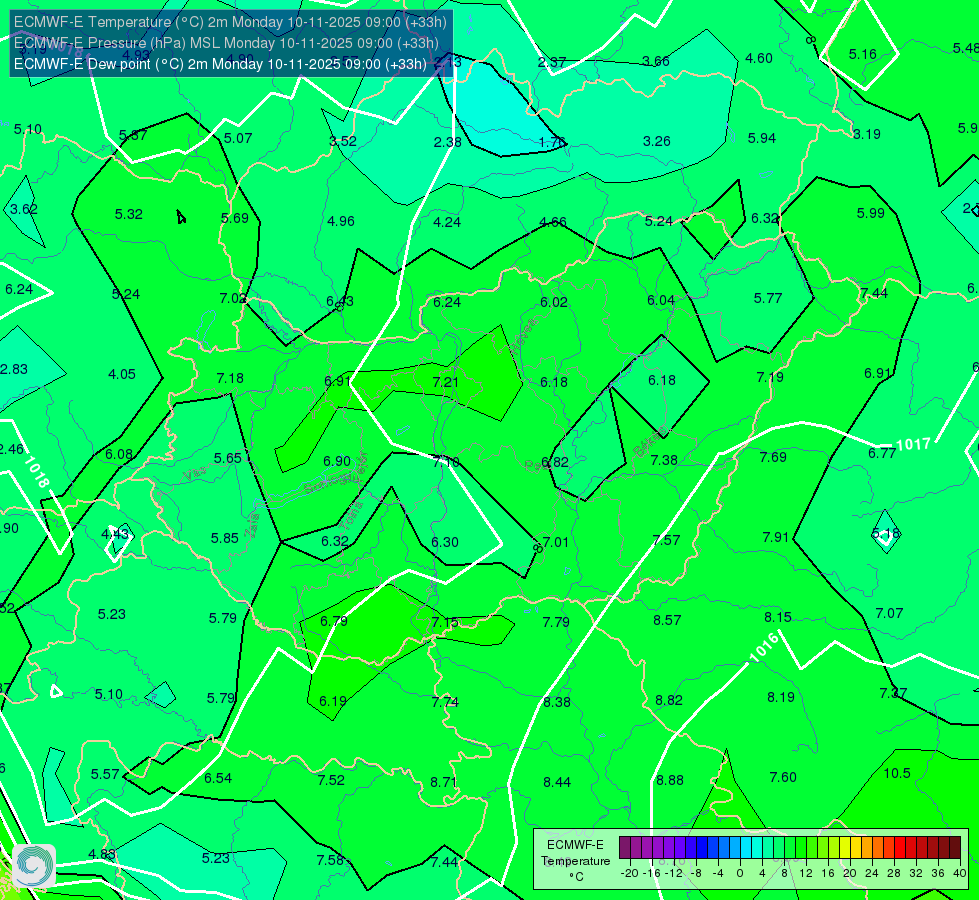Click the 1017 isobar label
Image resolution: width=979 pixels, height=900 pixels.
tap(913, 445)
